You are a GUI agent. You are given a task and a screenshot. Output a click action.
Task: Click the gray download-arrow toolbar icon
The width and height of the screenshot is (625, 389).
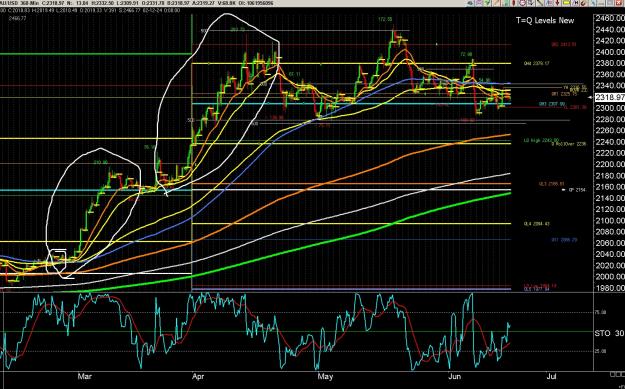pos(531,3)
